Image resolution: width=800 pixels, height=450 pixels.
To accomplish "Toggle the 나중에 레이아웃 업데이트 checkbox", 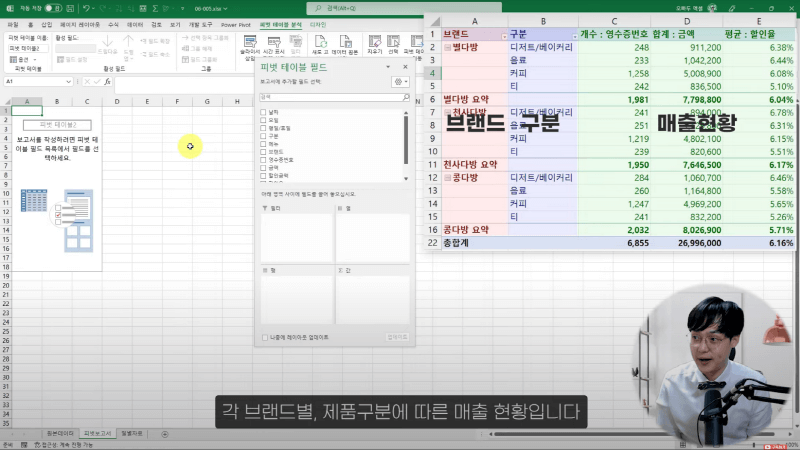I will tap(265, 337).
